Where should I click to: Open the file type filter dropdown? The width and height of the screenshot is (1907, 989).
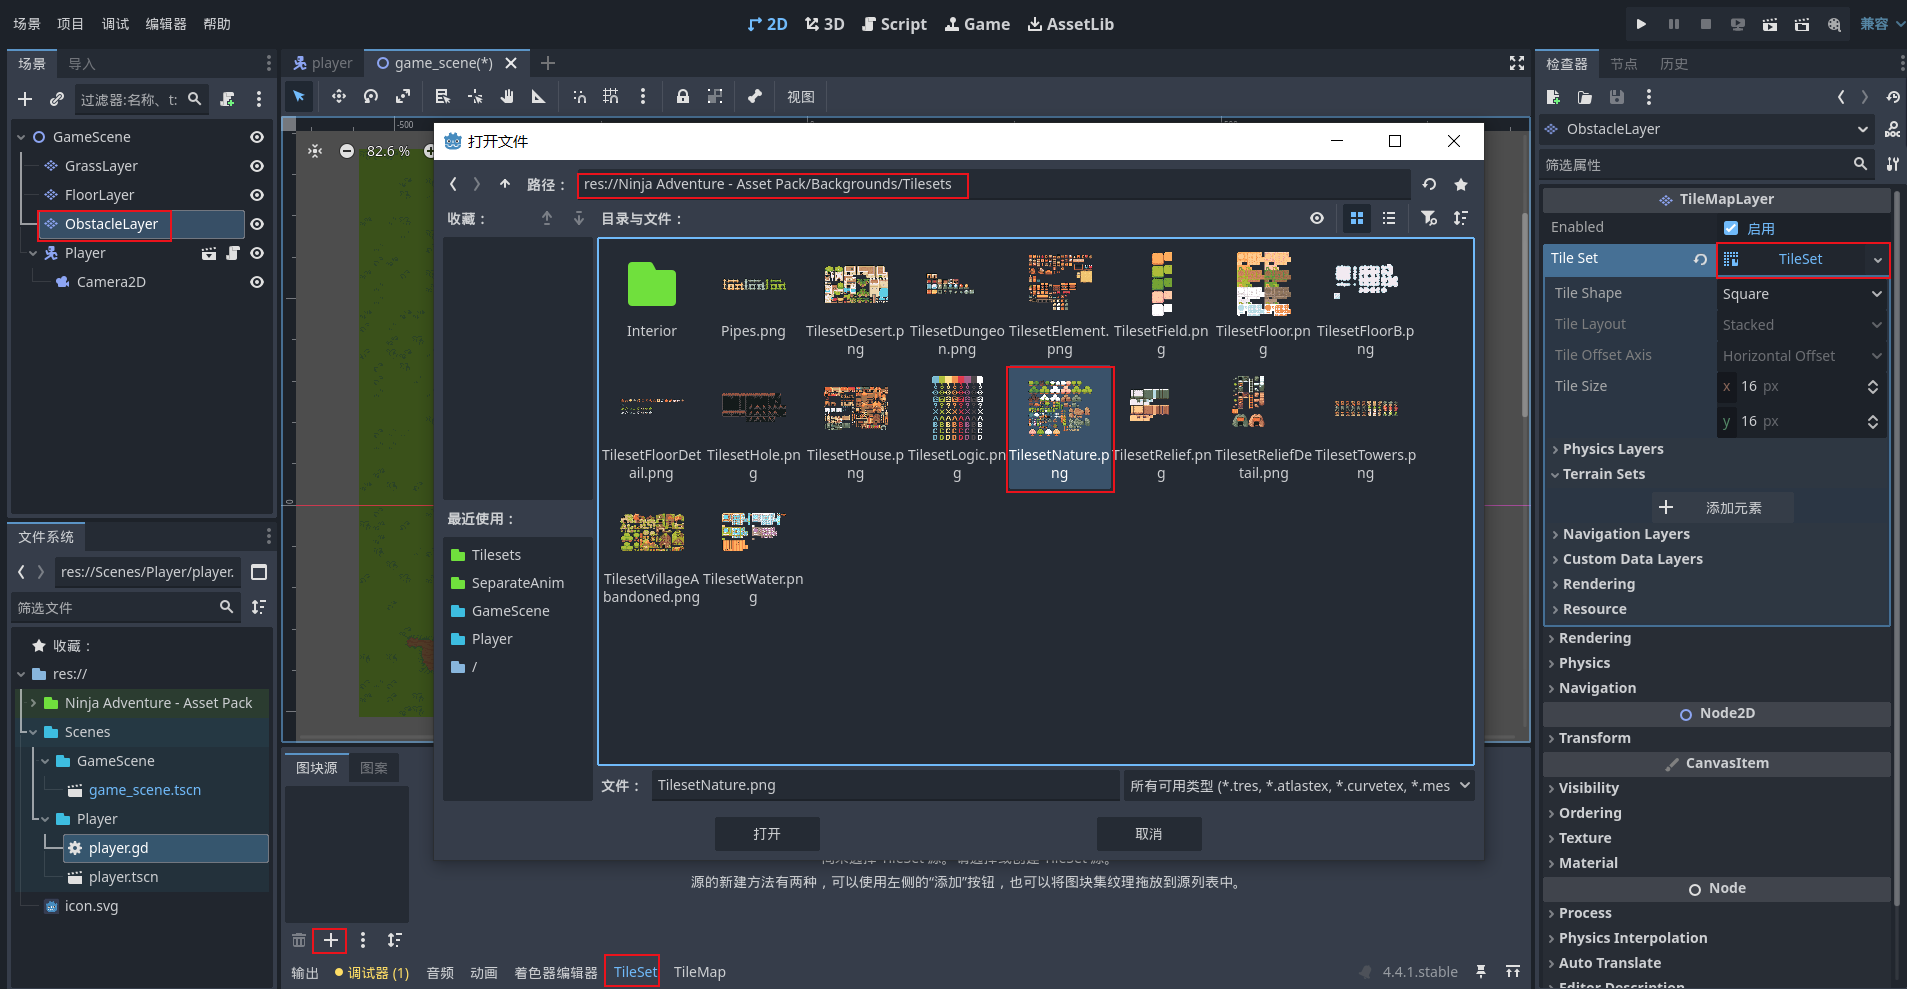coord(1299,786)
